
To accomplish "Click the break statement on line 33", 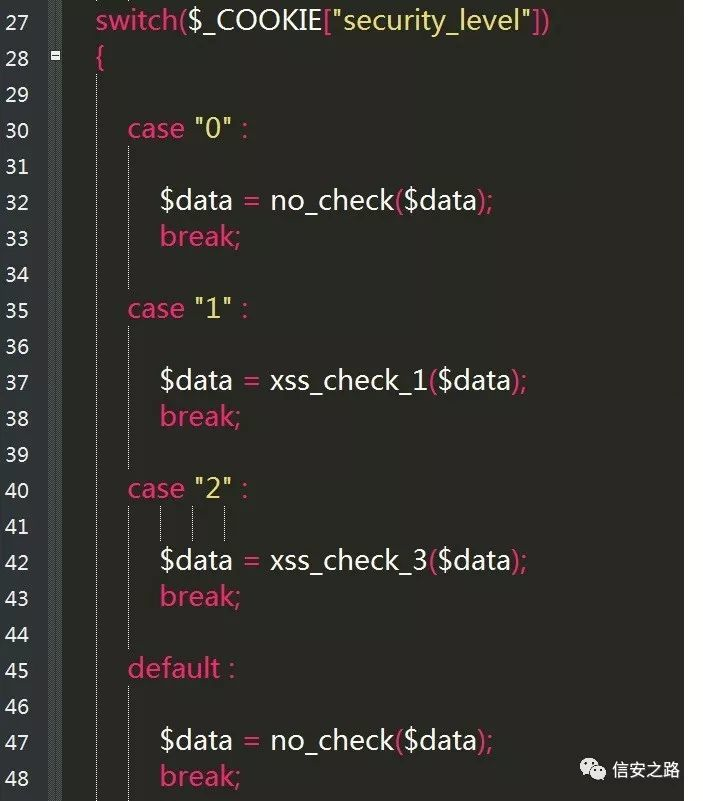I will click(x=200, y=237).
